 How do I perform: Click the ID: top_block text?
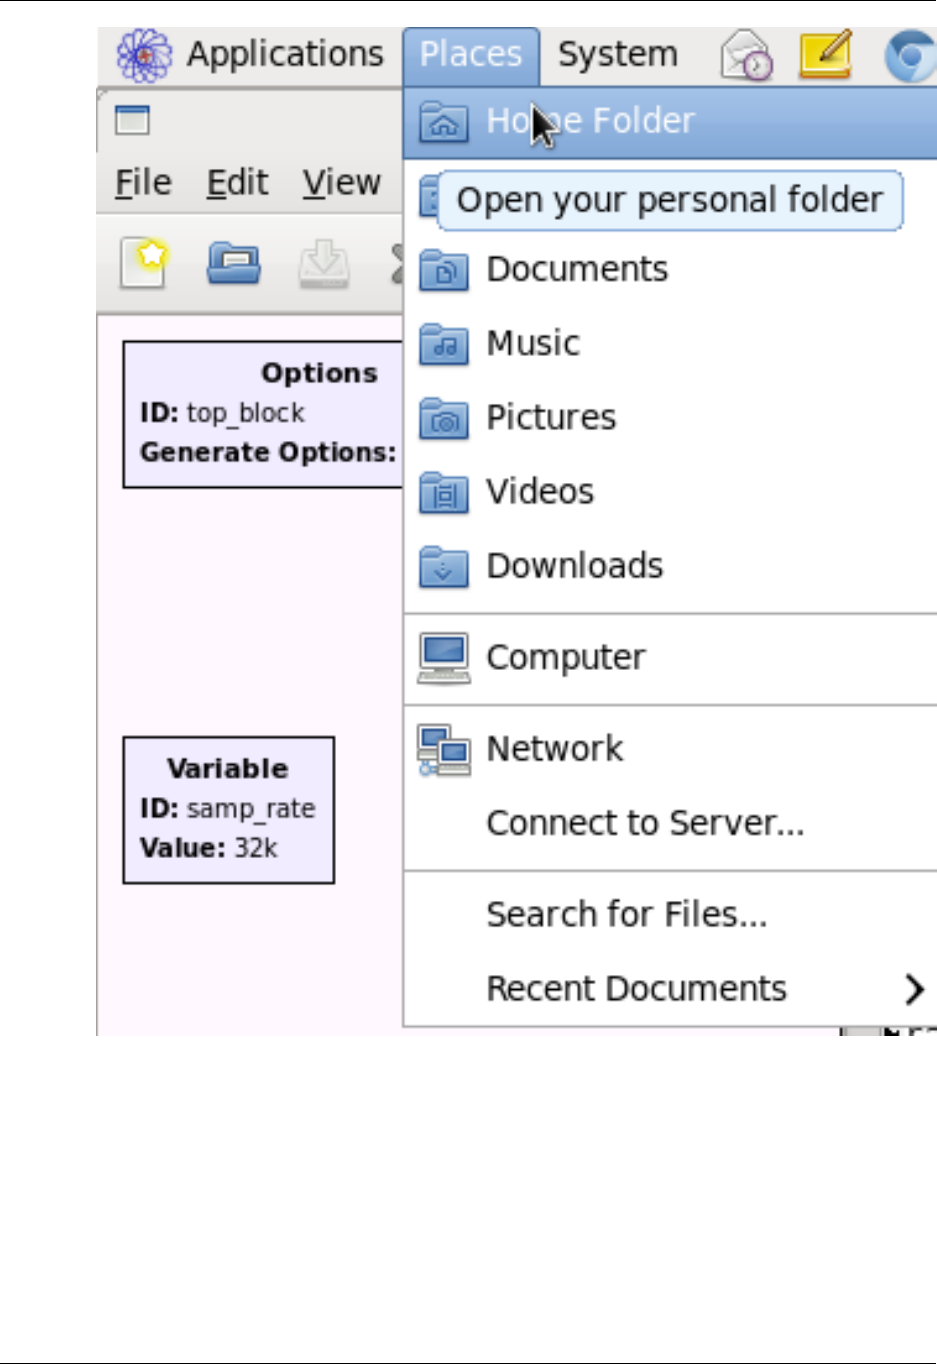point(222,413)
